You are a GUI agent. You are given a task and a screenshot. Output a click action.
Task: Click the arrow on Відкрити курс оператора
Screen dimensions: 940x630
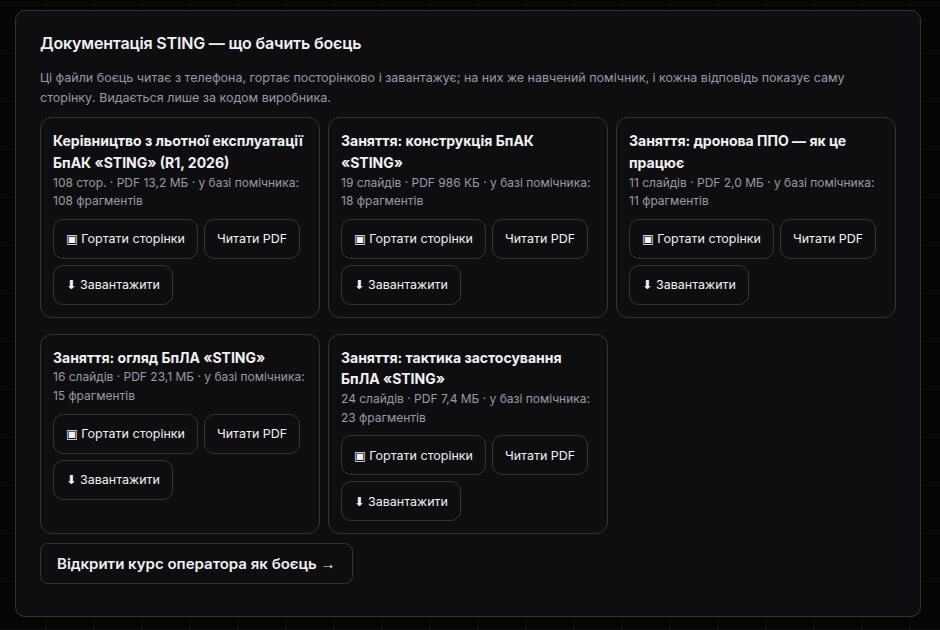click(328, 565)
